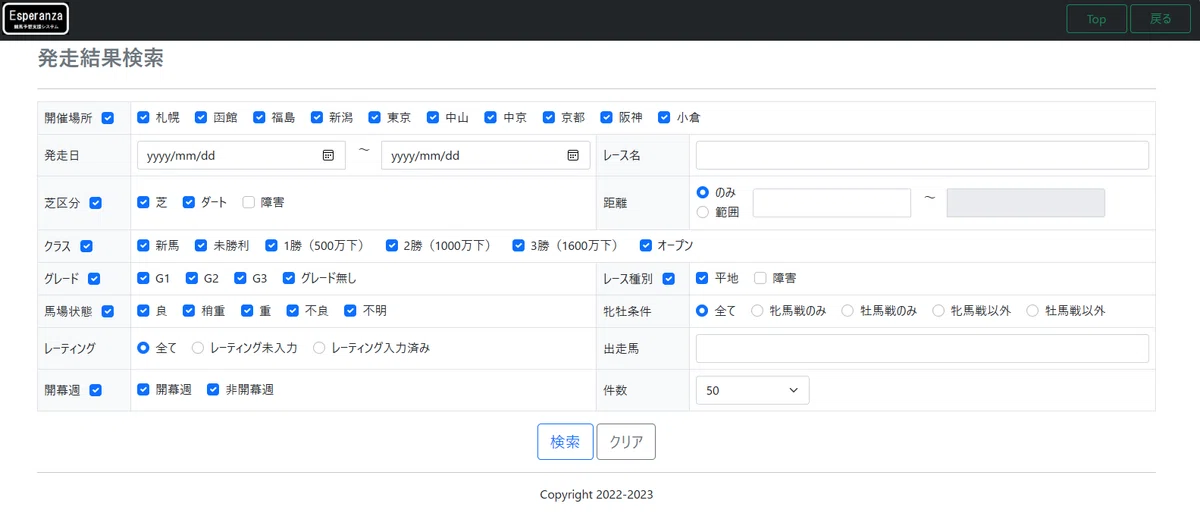Check the 障害 checkbox in レース種別 row

click(x=760, y=278)
